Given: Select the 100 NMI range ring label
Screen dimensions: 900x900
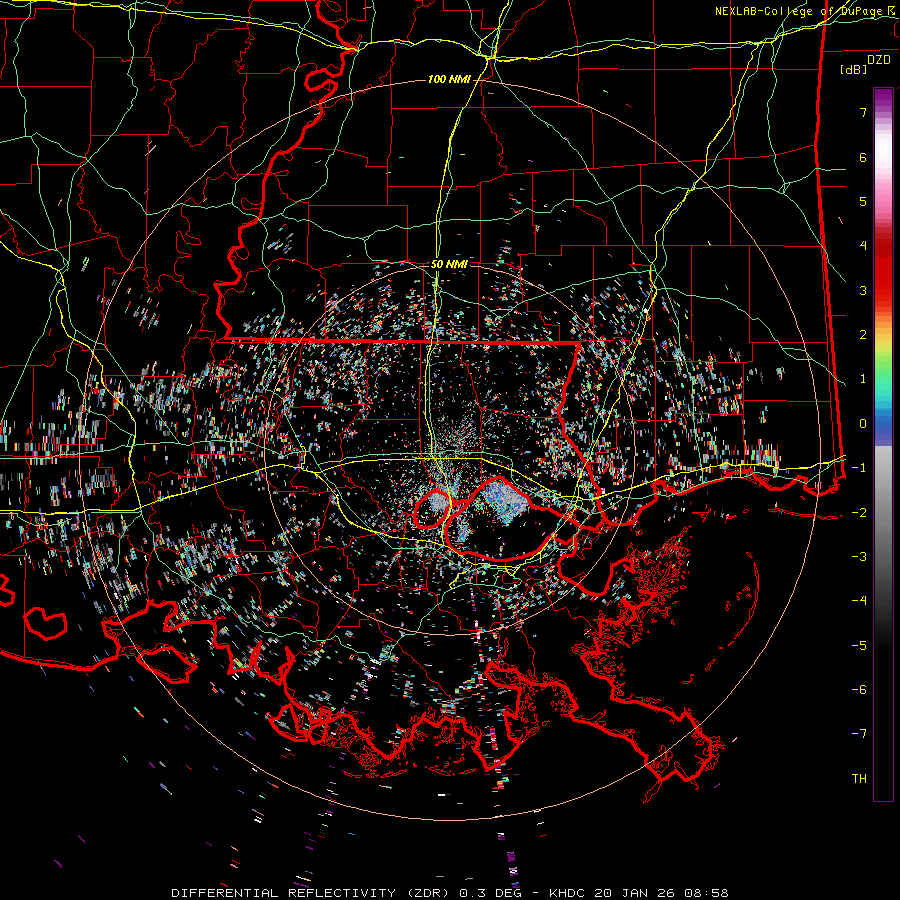Looking at the screenshot, I should point(449,79).
